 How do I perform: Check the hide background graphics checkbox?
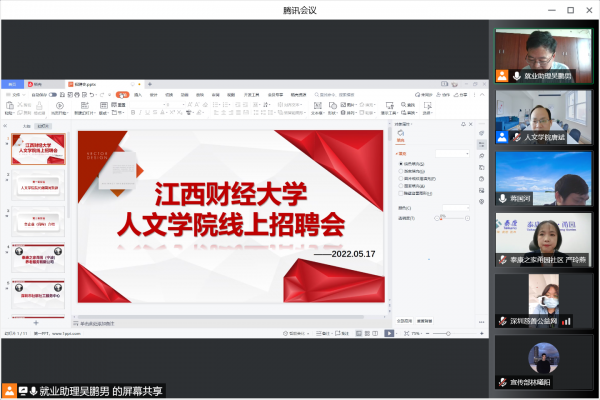[x=400, y=192]
